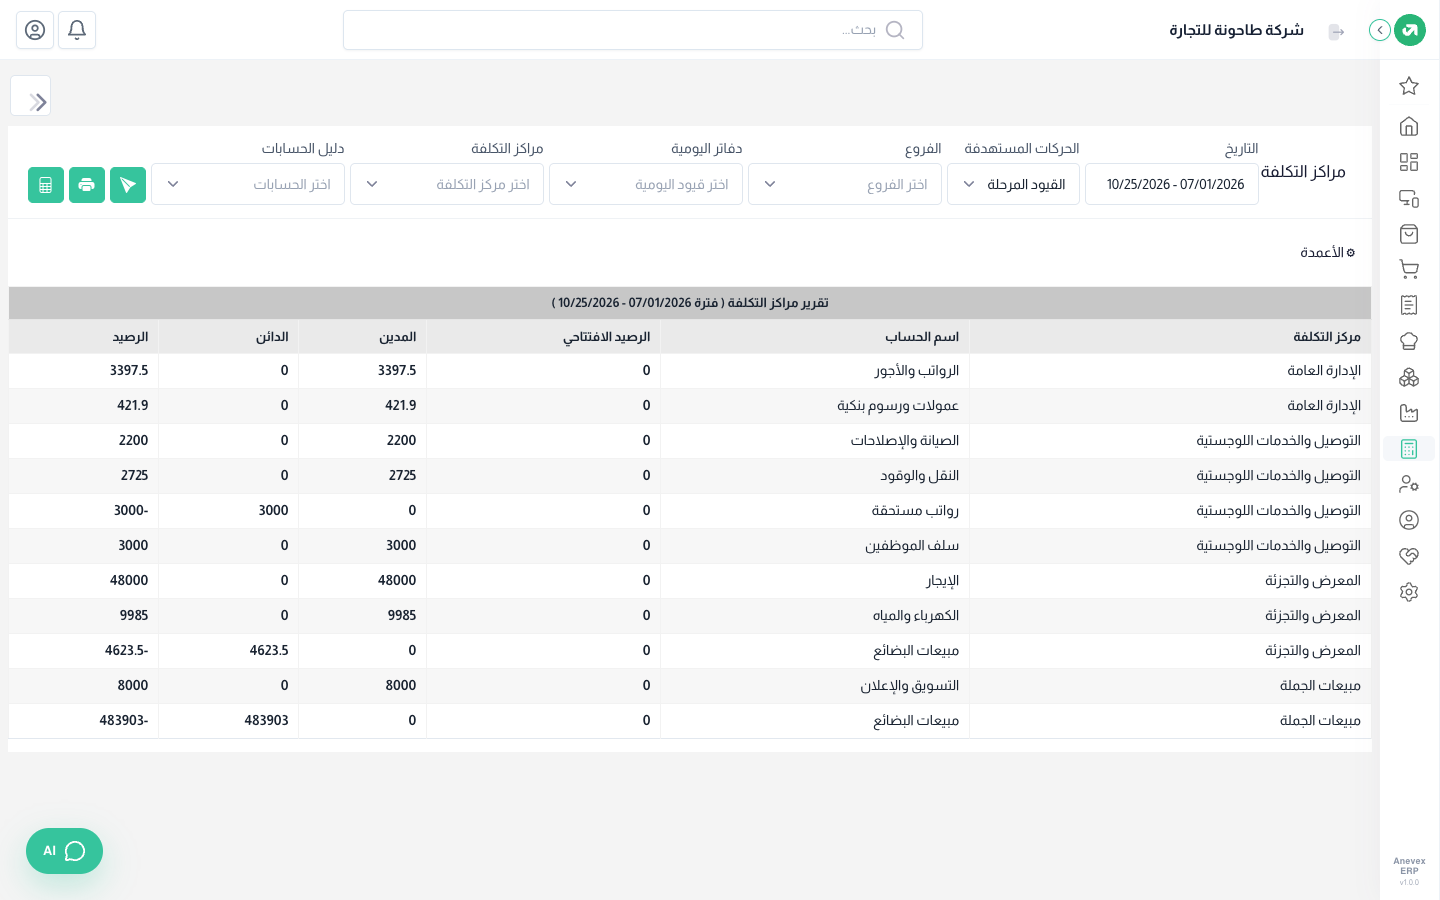Viewport: 1440px width, 900px height.
Task: Open اختر قيود اليومية journals dropdown
Action: click(646, 184)
